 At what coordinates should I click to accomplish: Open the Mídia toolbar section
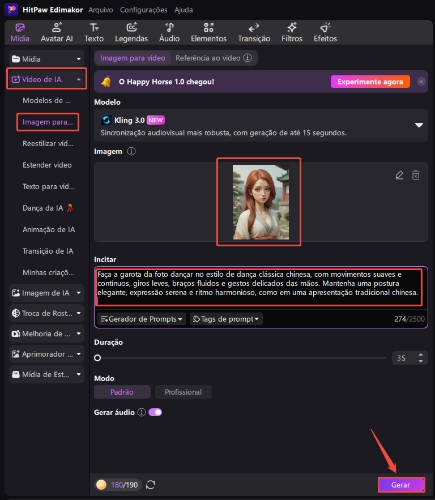[x=20, y=33]
